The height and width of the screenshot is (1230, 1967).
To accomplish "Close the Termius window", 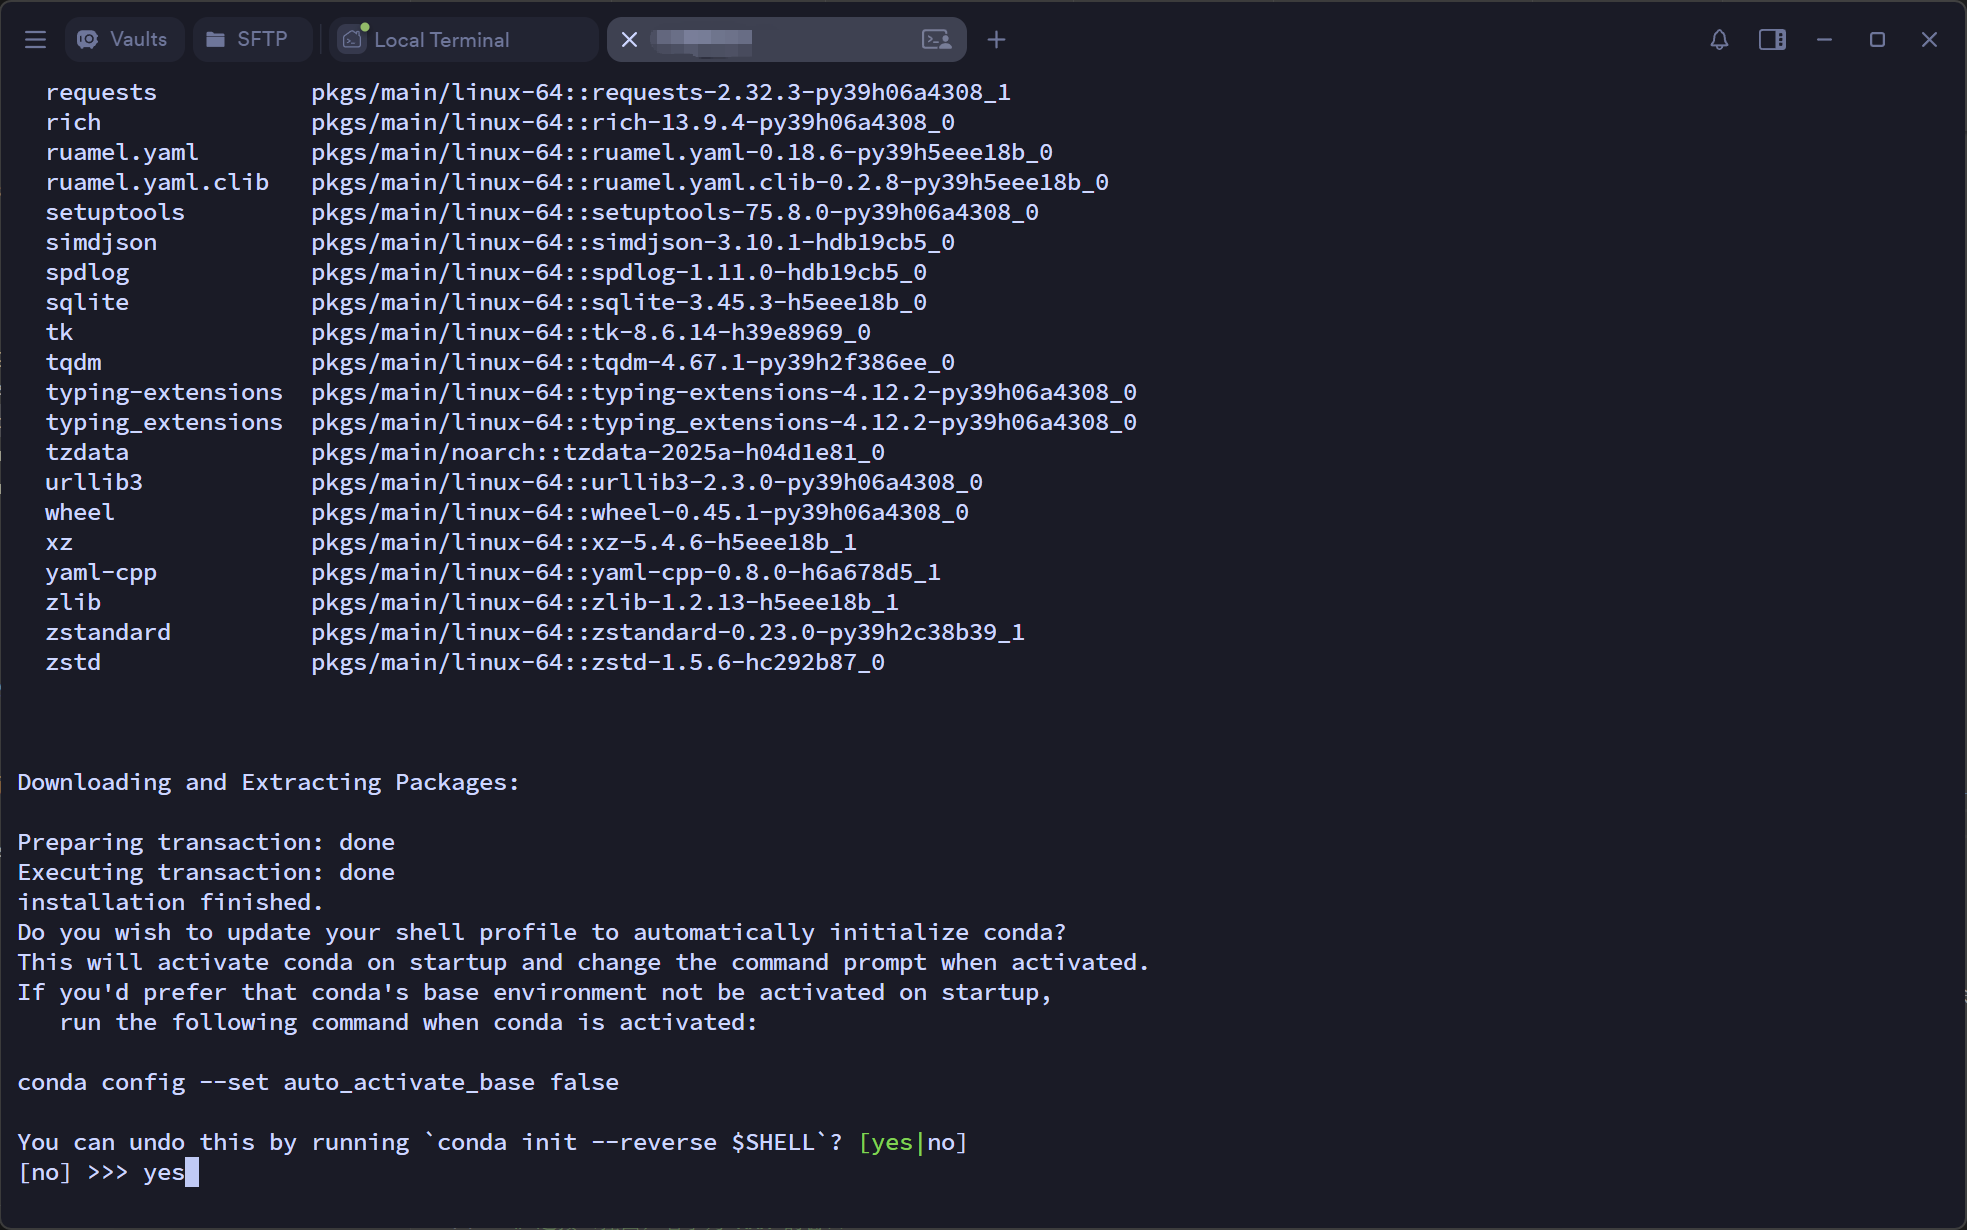I will click(1929, 40).
